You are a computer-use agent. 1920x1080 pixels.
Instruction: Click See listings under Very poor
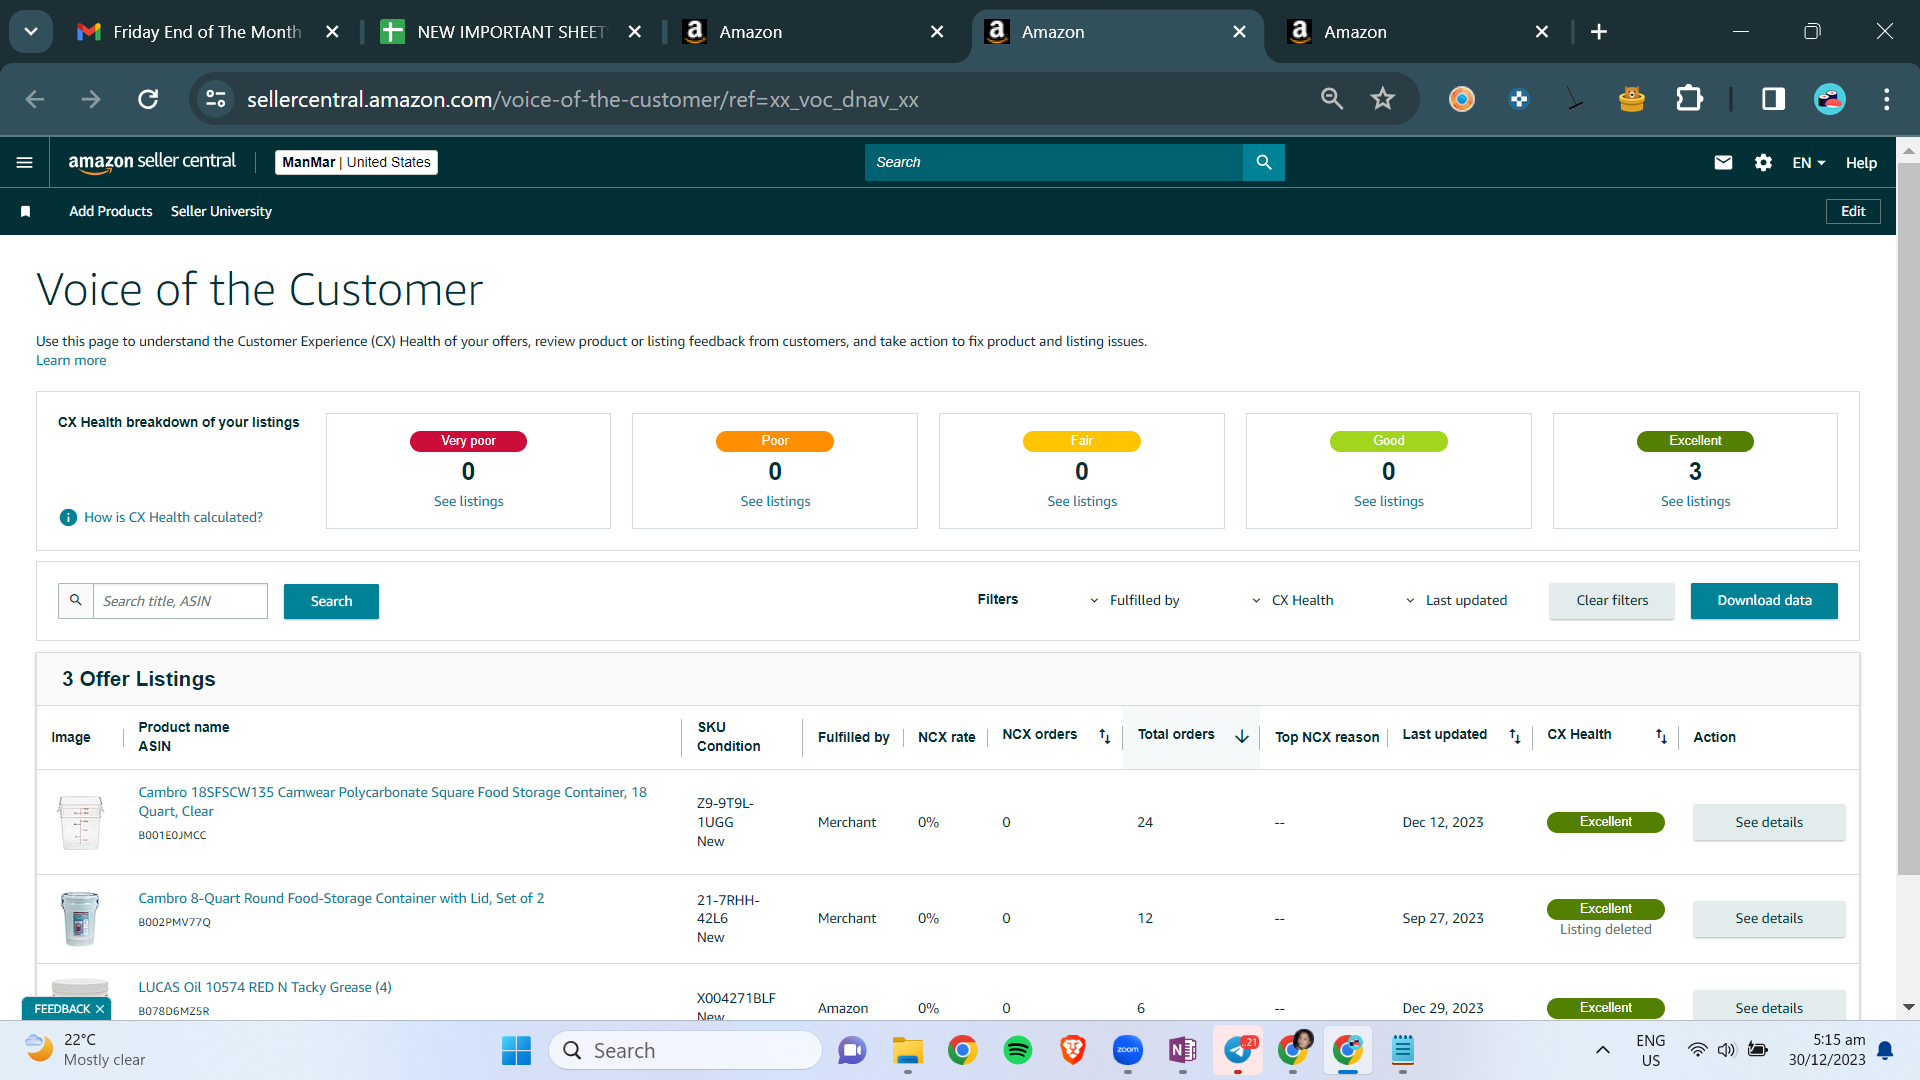coord(468,501)
